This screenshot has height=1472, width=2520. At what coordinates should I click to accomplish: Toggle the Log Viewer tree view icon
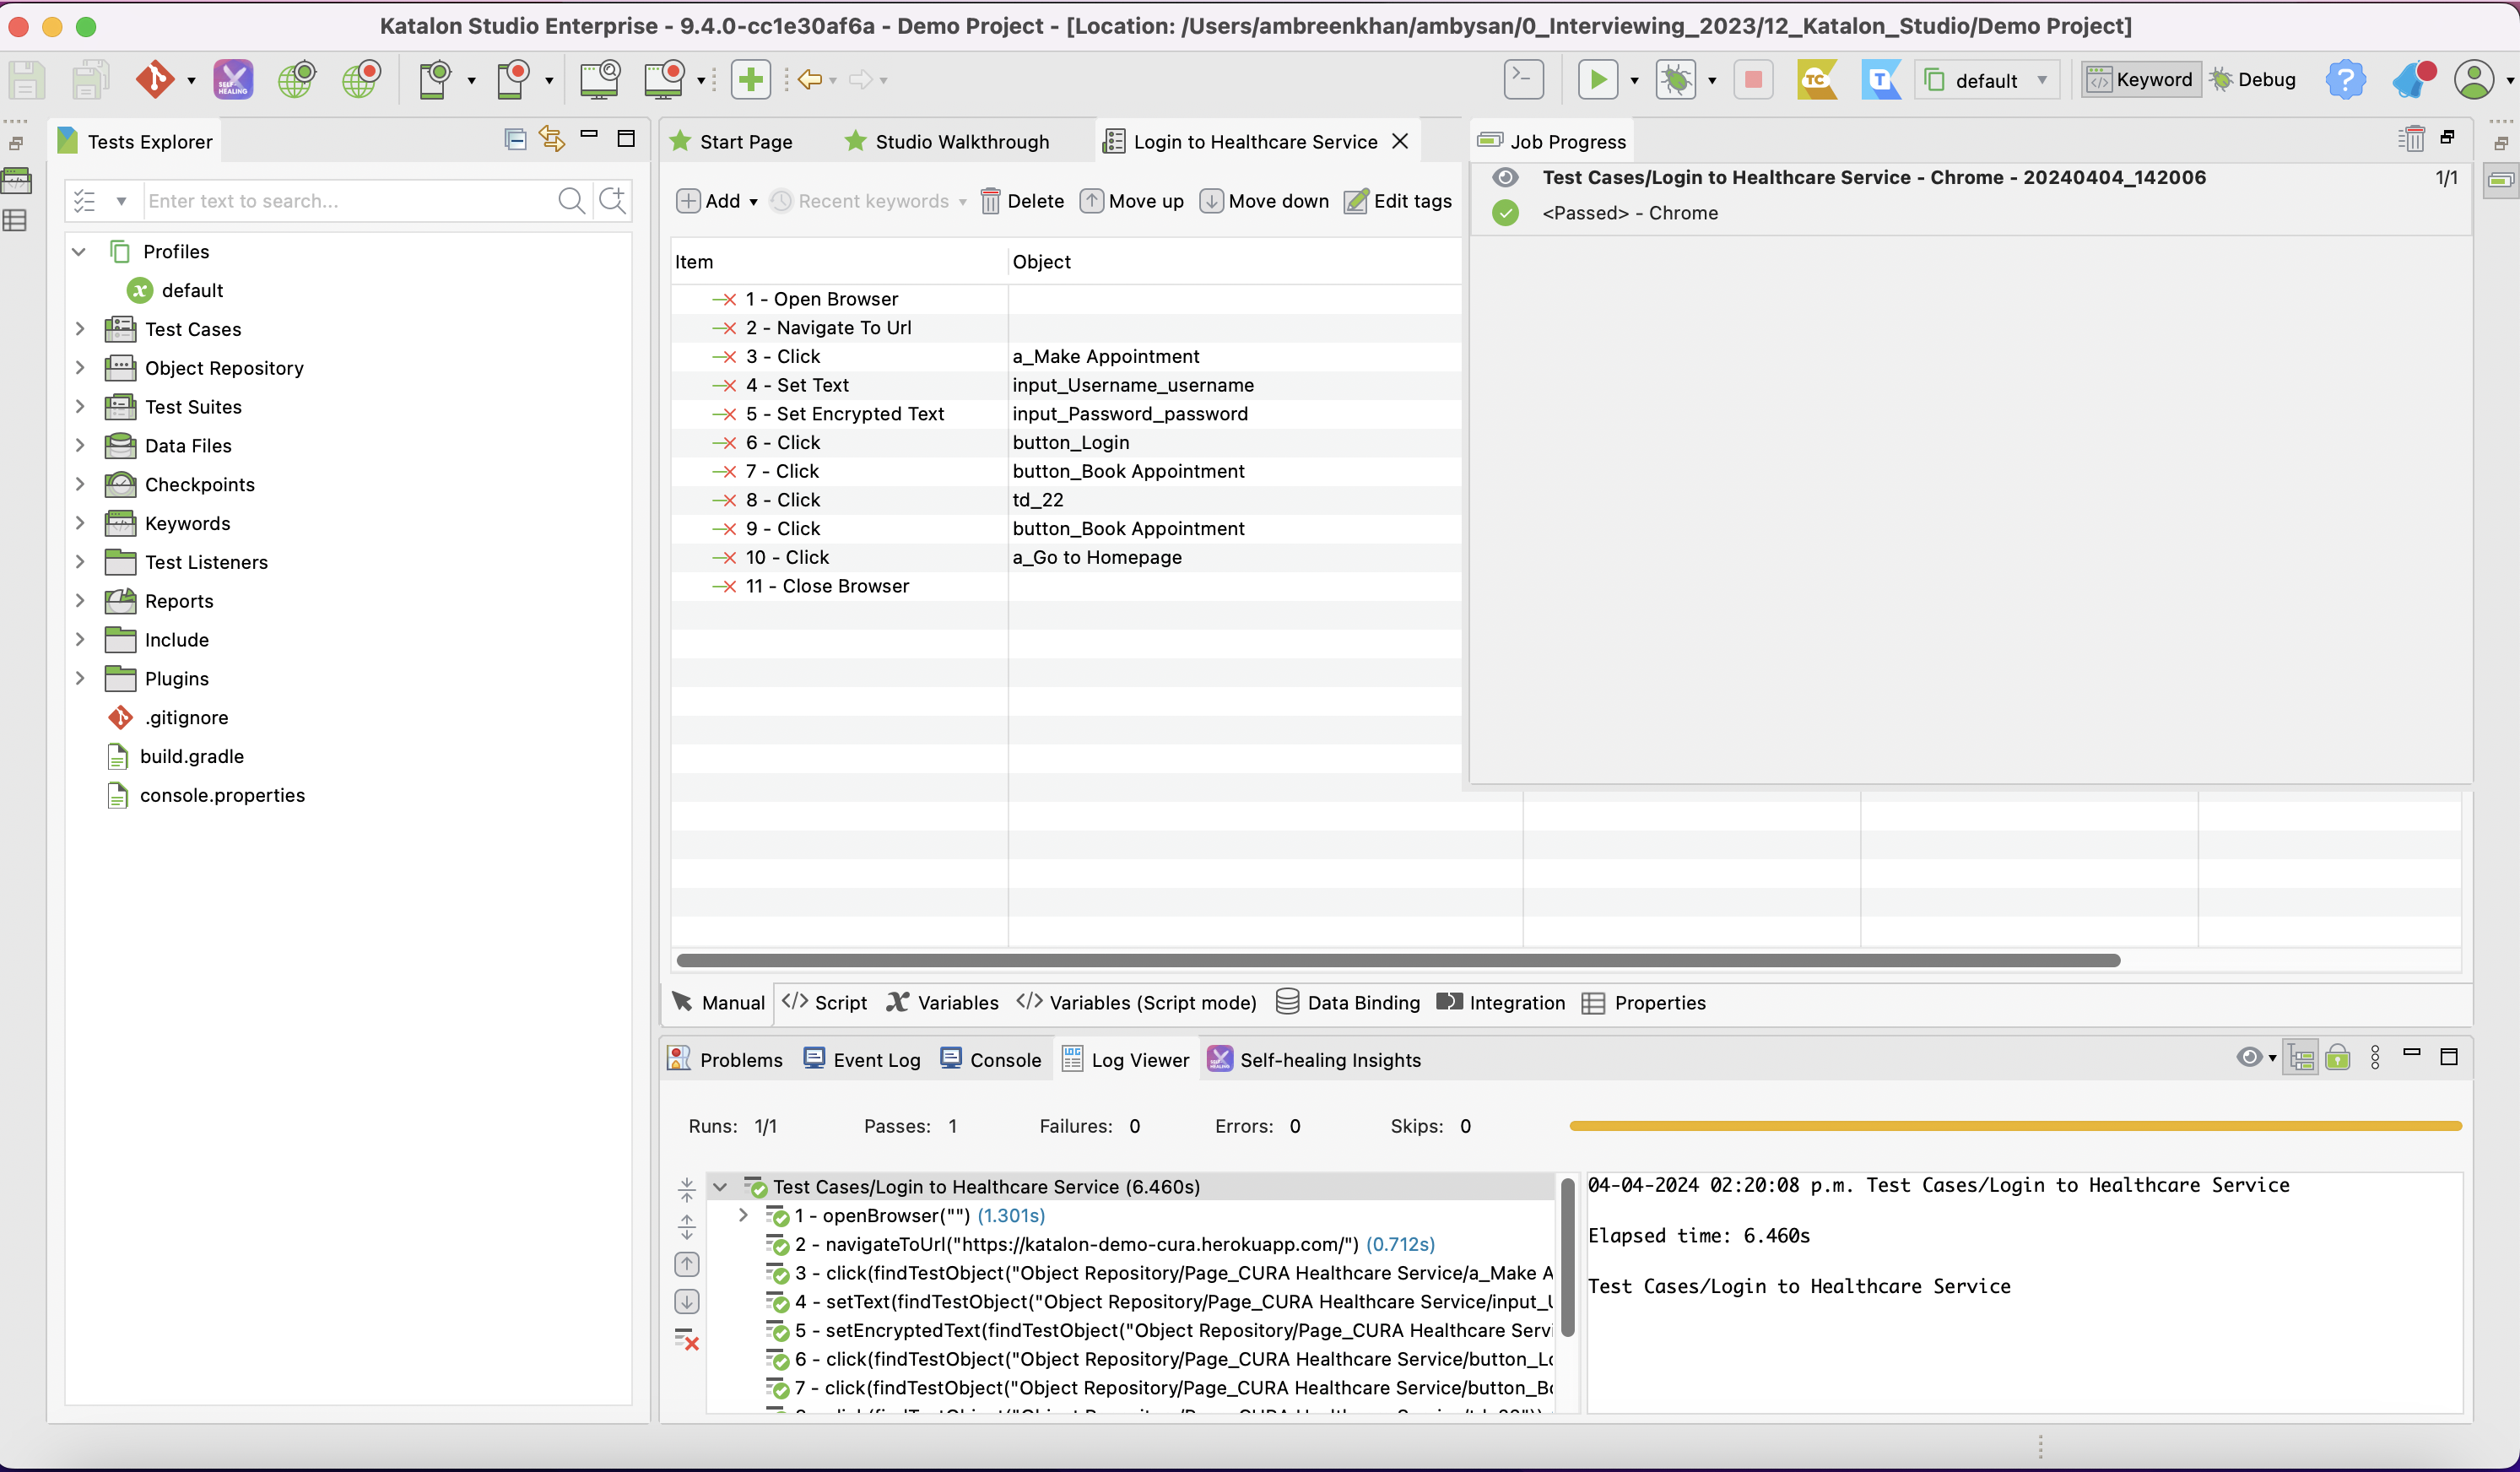coord(2301,1058)
